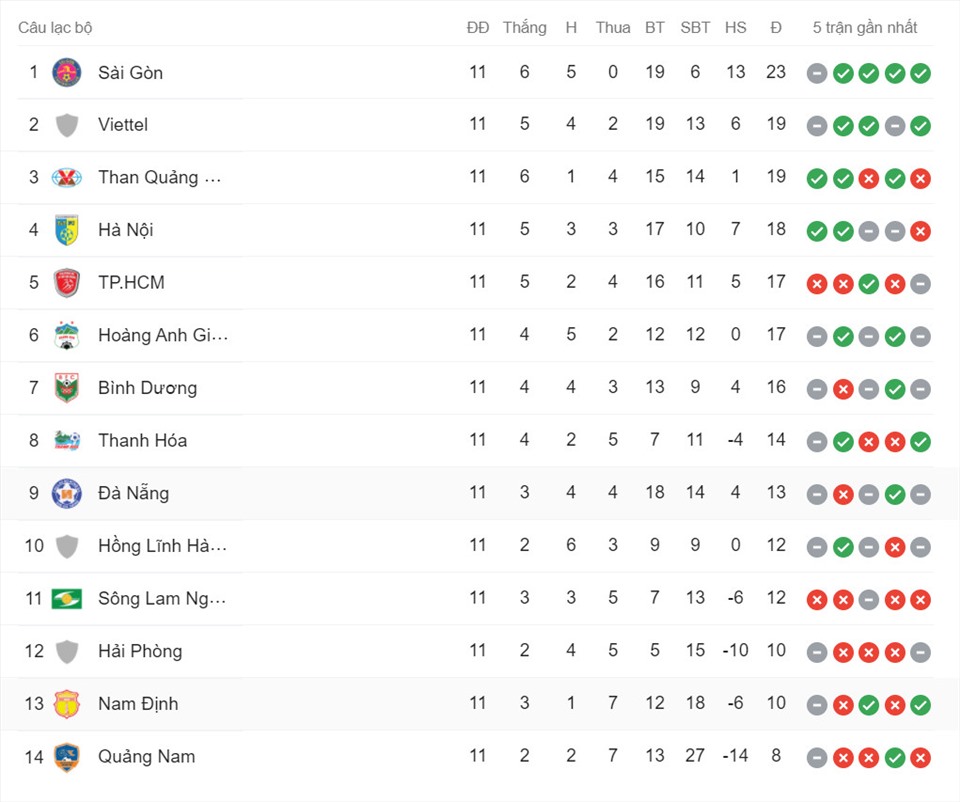Click the Hoàng Anh Gia Lai logo
Viewport: 960px width, 802px height.
pyautogui.click(x=67, y=335)
